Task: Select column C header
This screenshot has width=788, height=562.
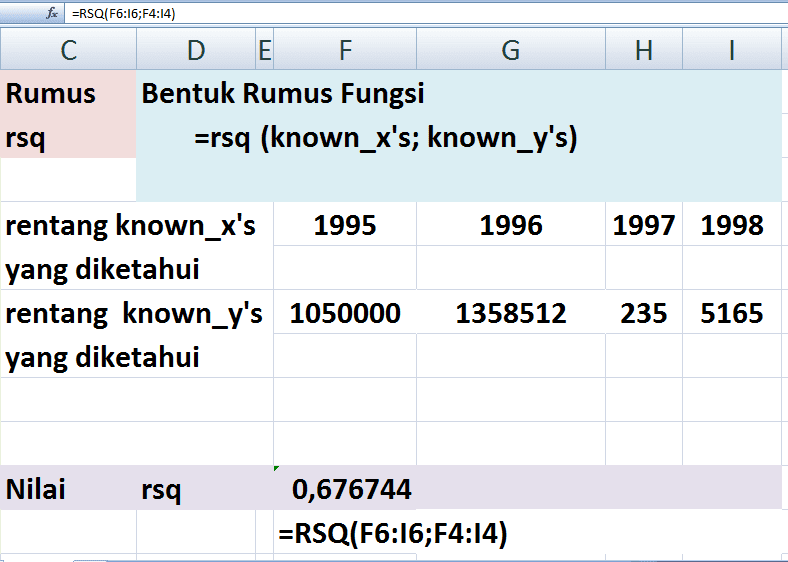Action: [68, 50]
